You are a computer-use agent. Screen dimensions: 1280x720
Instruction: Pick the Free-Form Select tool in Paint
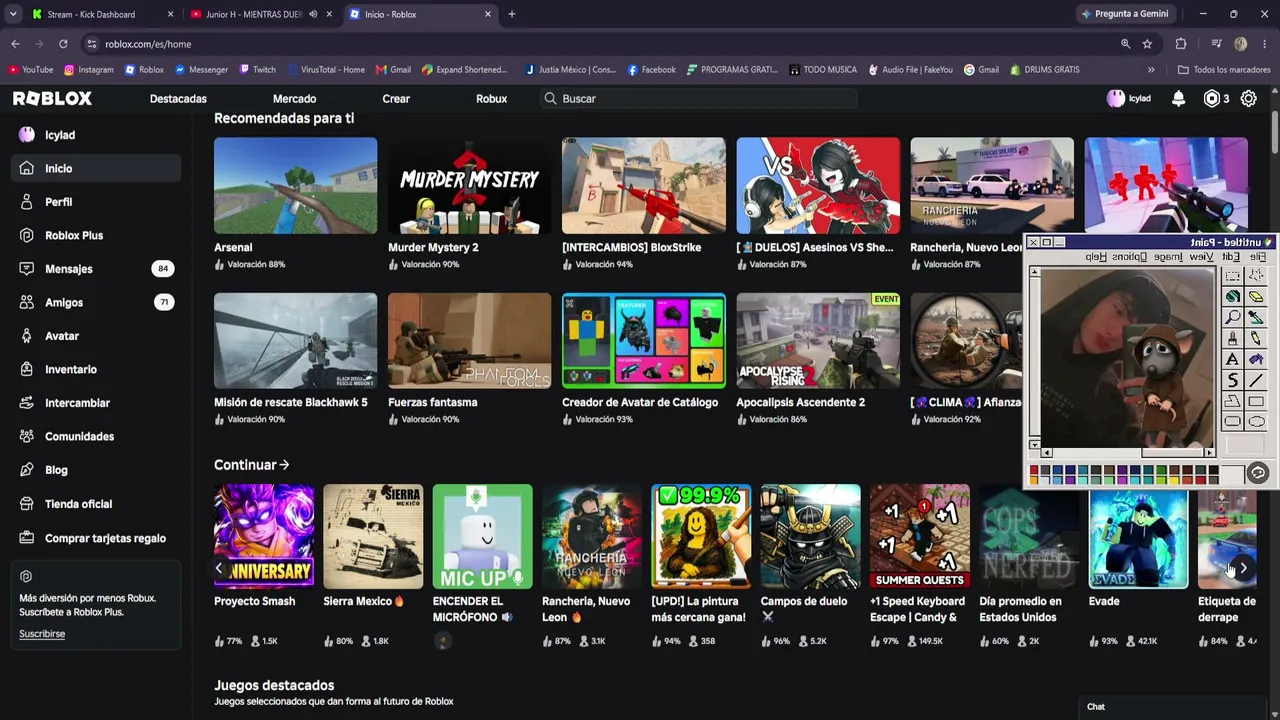1256,276
